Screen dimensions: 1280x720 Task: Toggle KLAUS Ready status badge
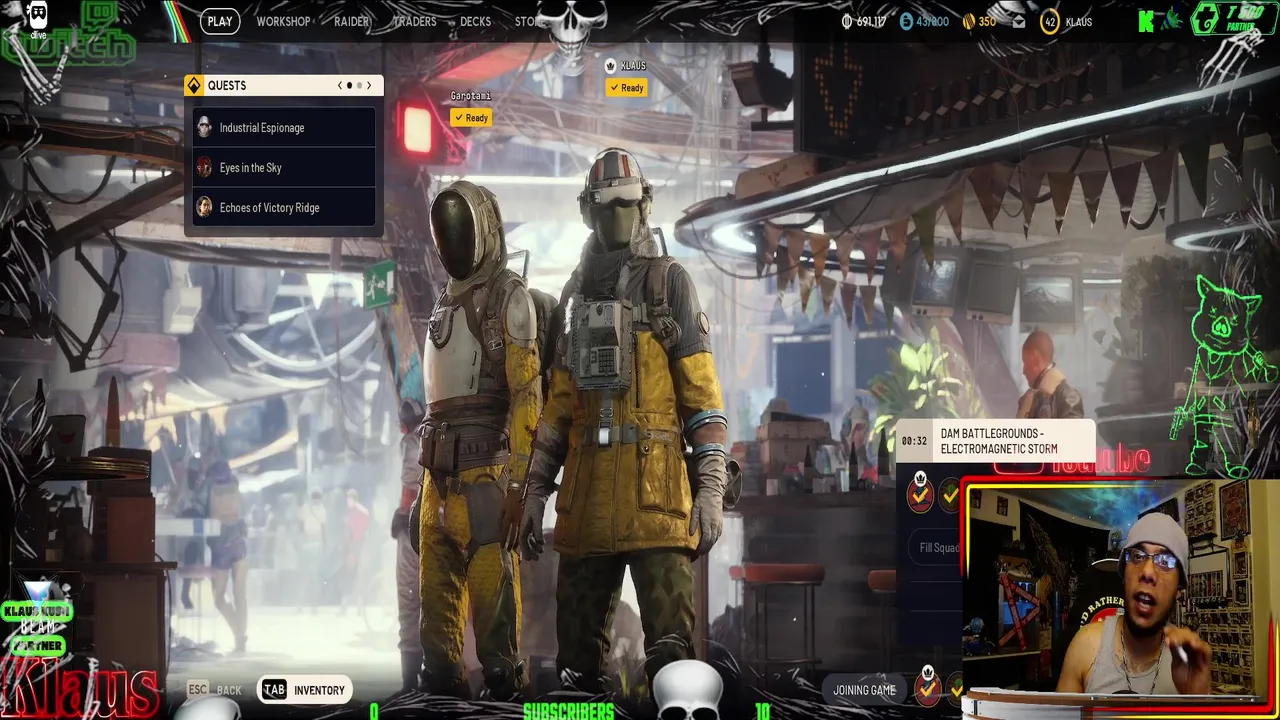click(626, 88)
